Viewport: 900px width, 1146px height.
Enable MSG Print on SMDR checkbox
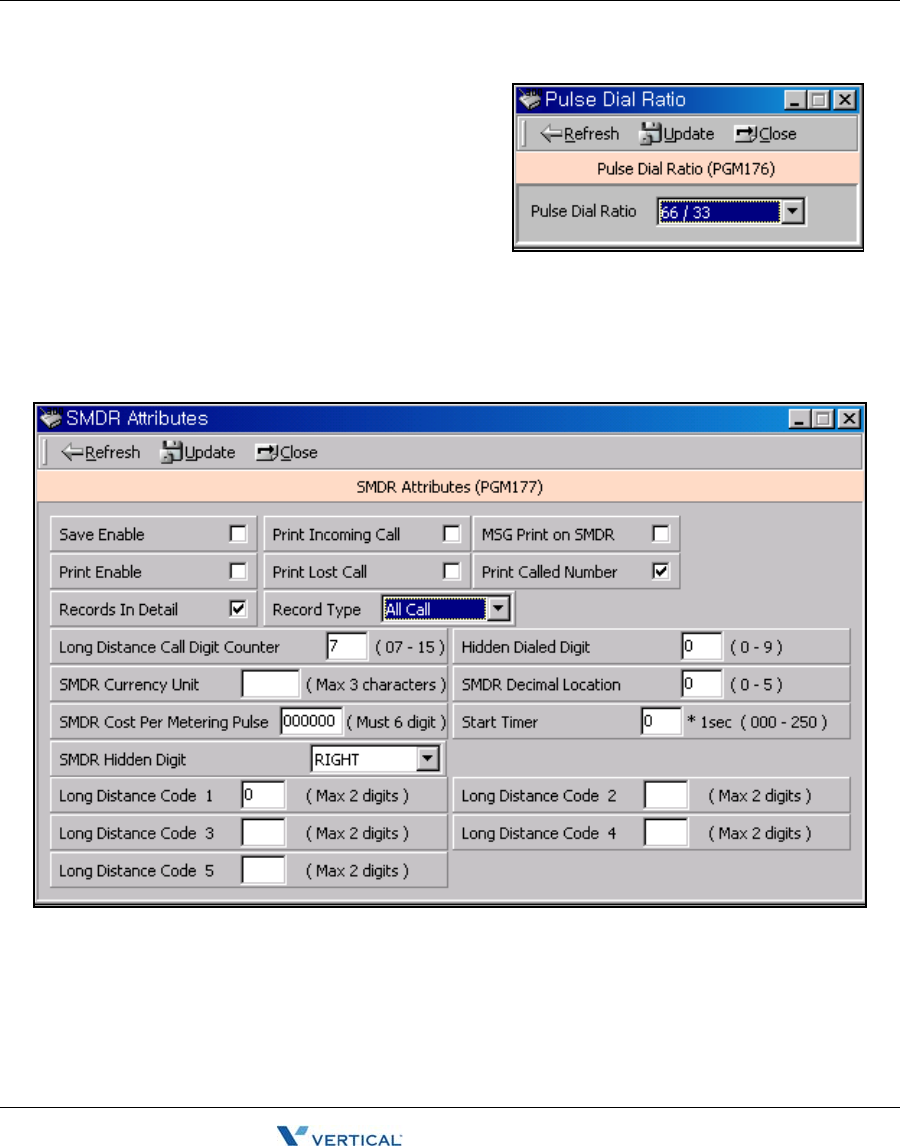[661, 534]
